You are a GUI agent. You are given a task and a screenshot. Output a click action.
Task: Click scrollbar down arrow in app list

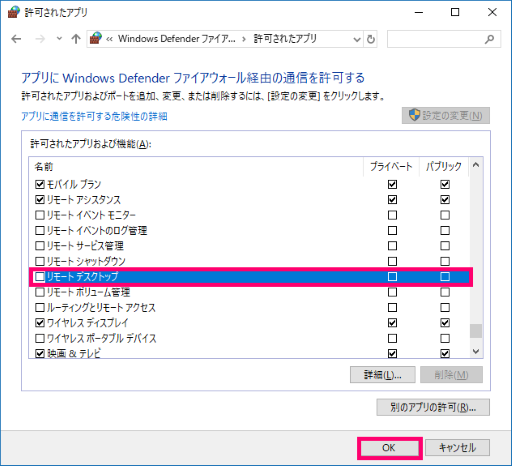pos(476,351)
